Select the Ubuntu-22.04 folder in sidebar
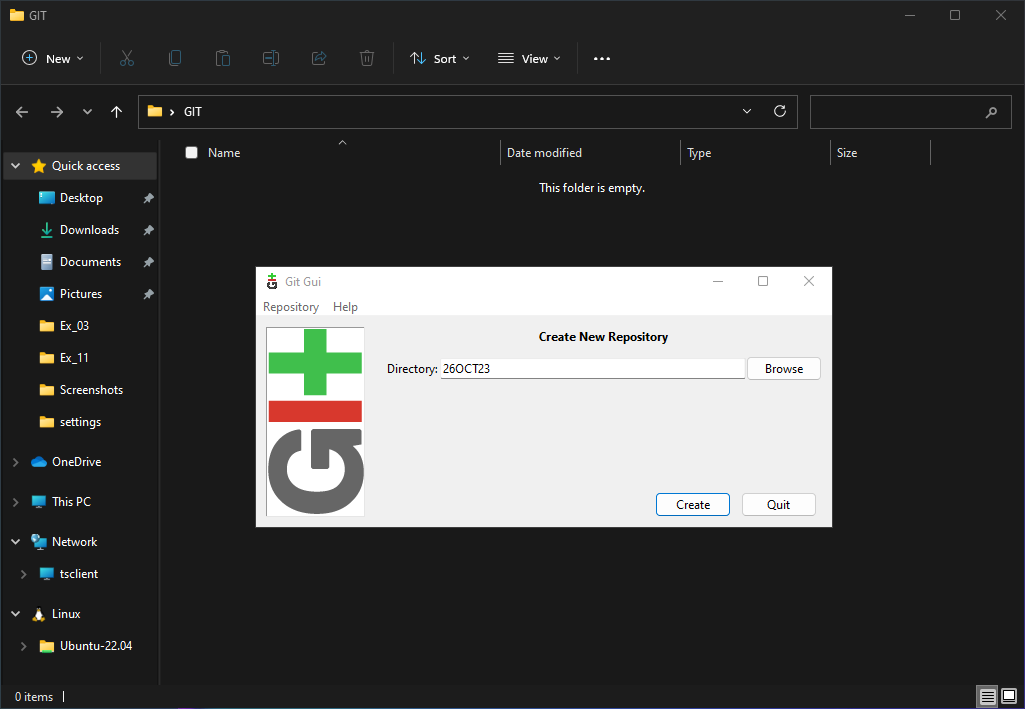The image size is (1025, 709). click(95, 646)
